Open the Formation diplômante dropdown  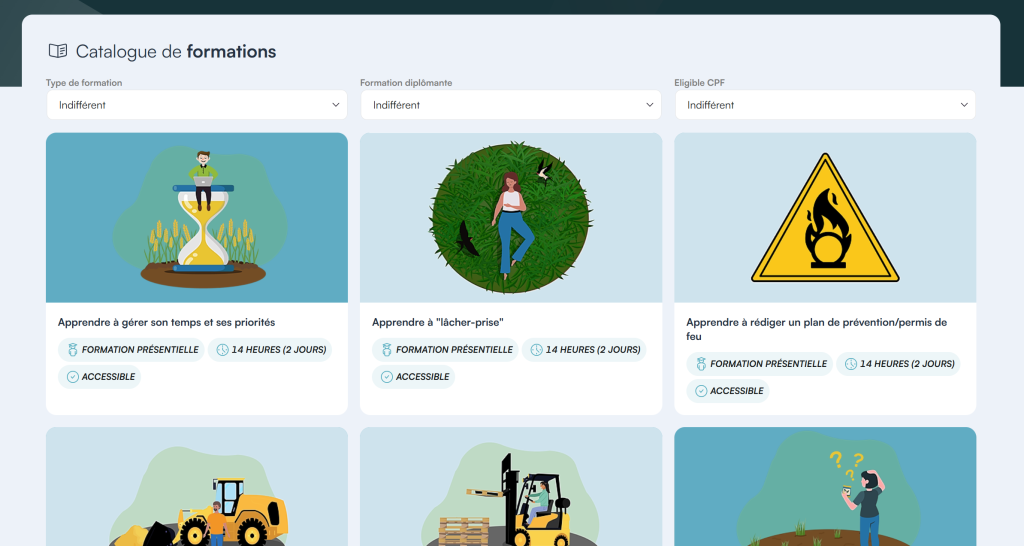(511, 105)
